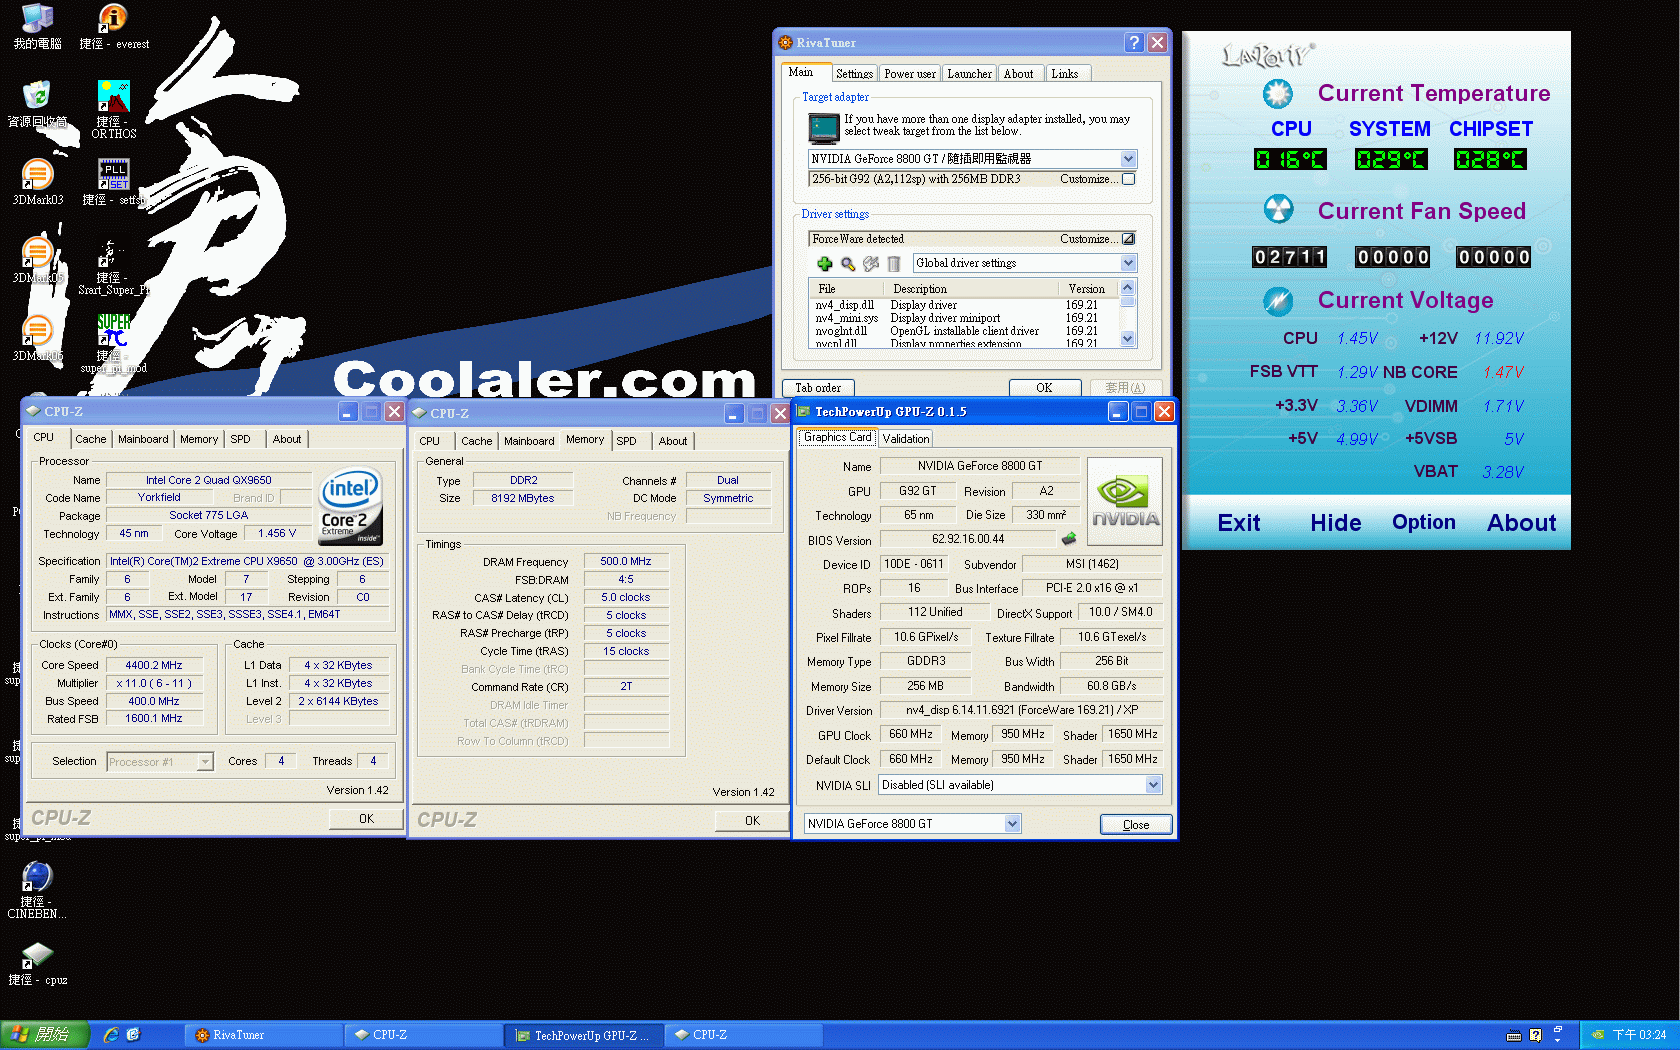
Task: Click the Tab order button in RivaTuner
Action: pos(818,388)
